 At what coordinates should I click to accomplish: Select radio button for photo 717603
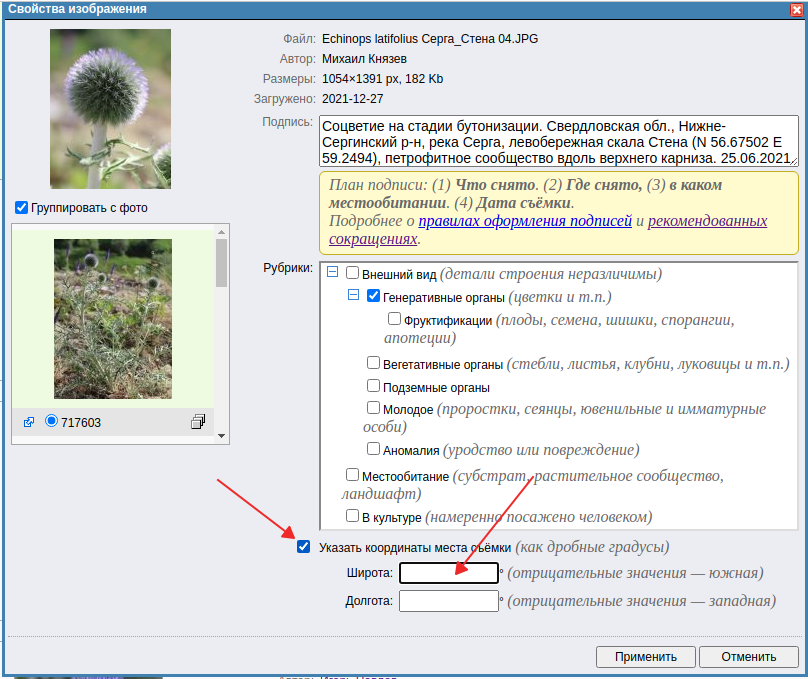(x=52, y=422)
